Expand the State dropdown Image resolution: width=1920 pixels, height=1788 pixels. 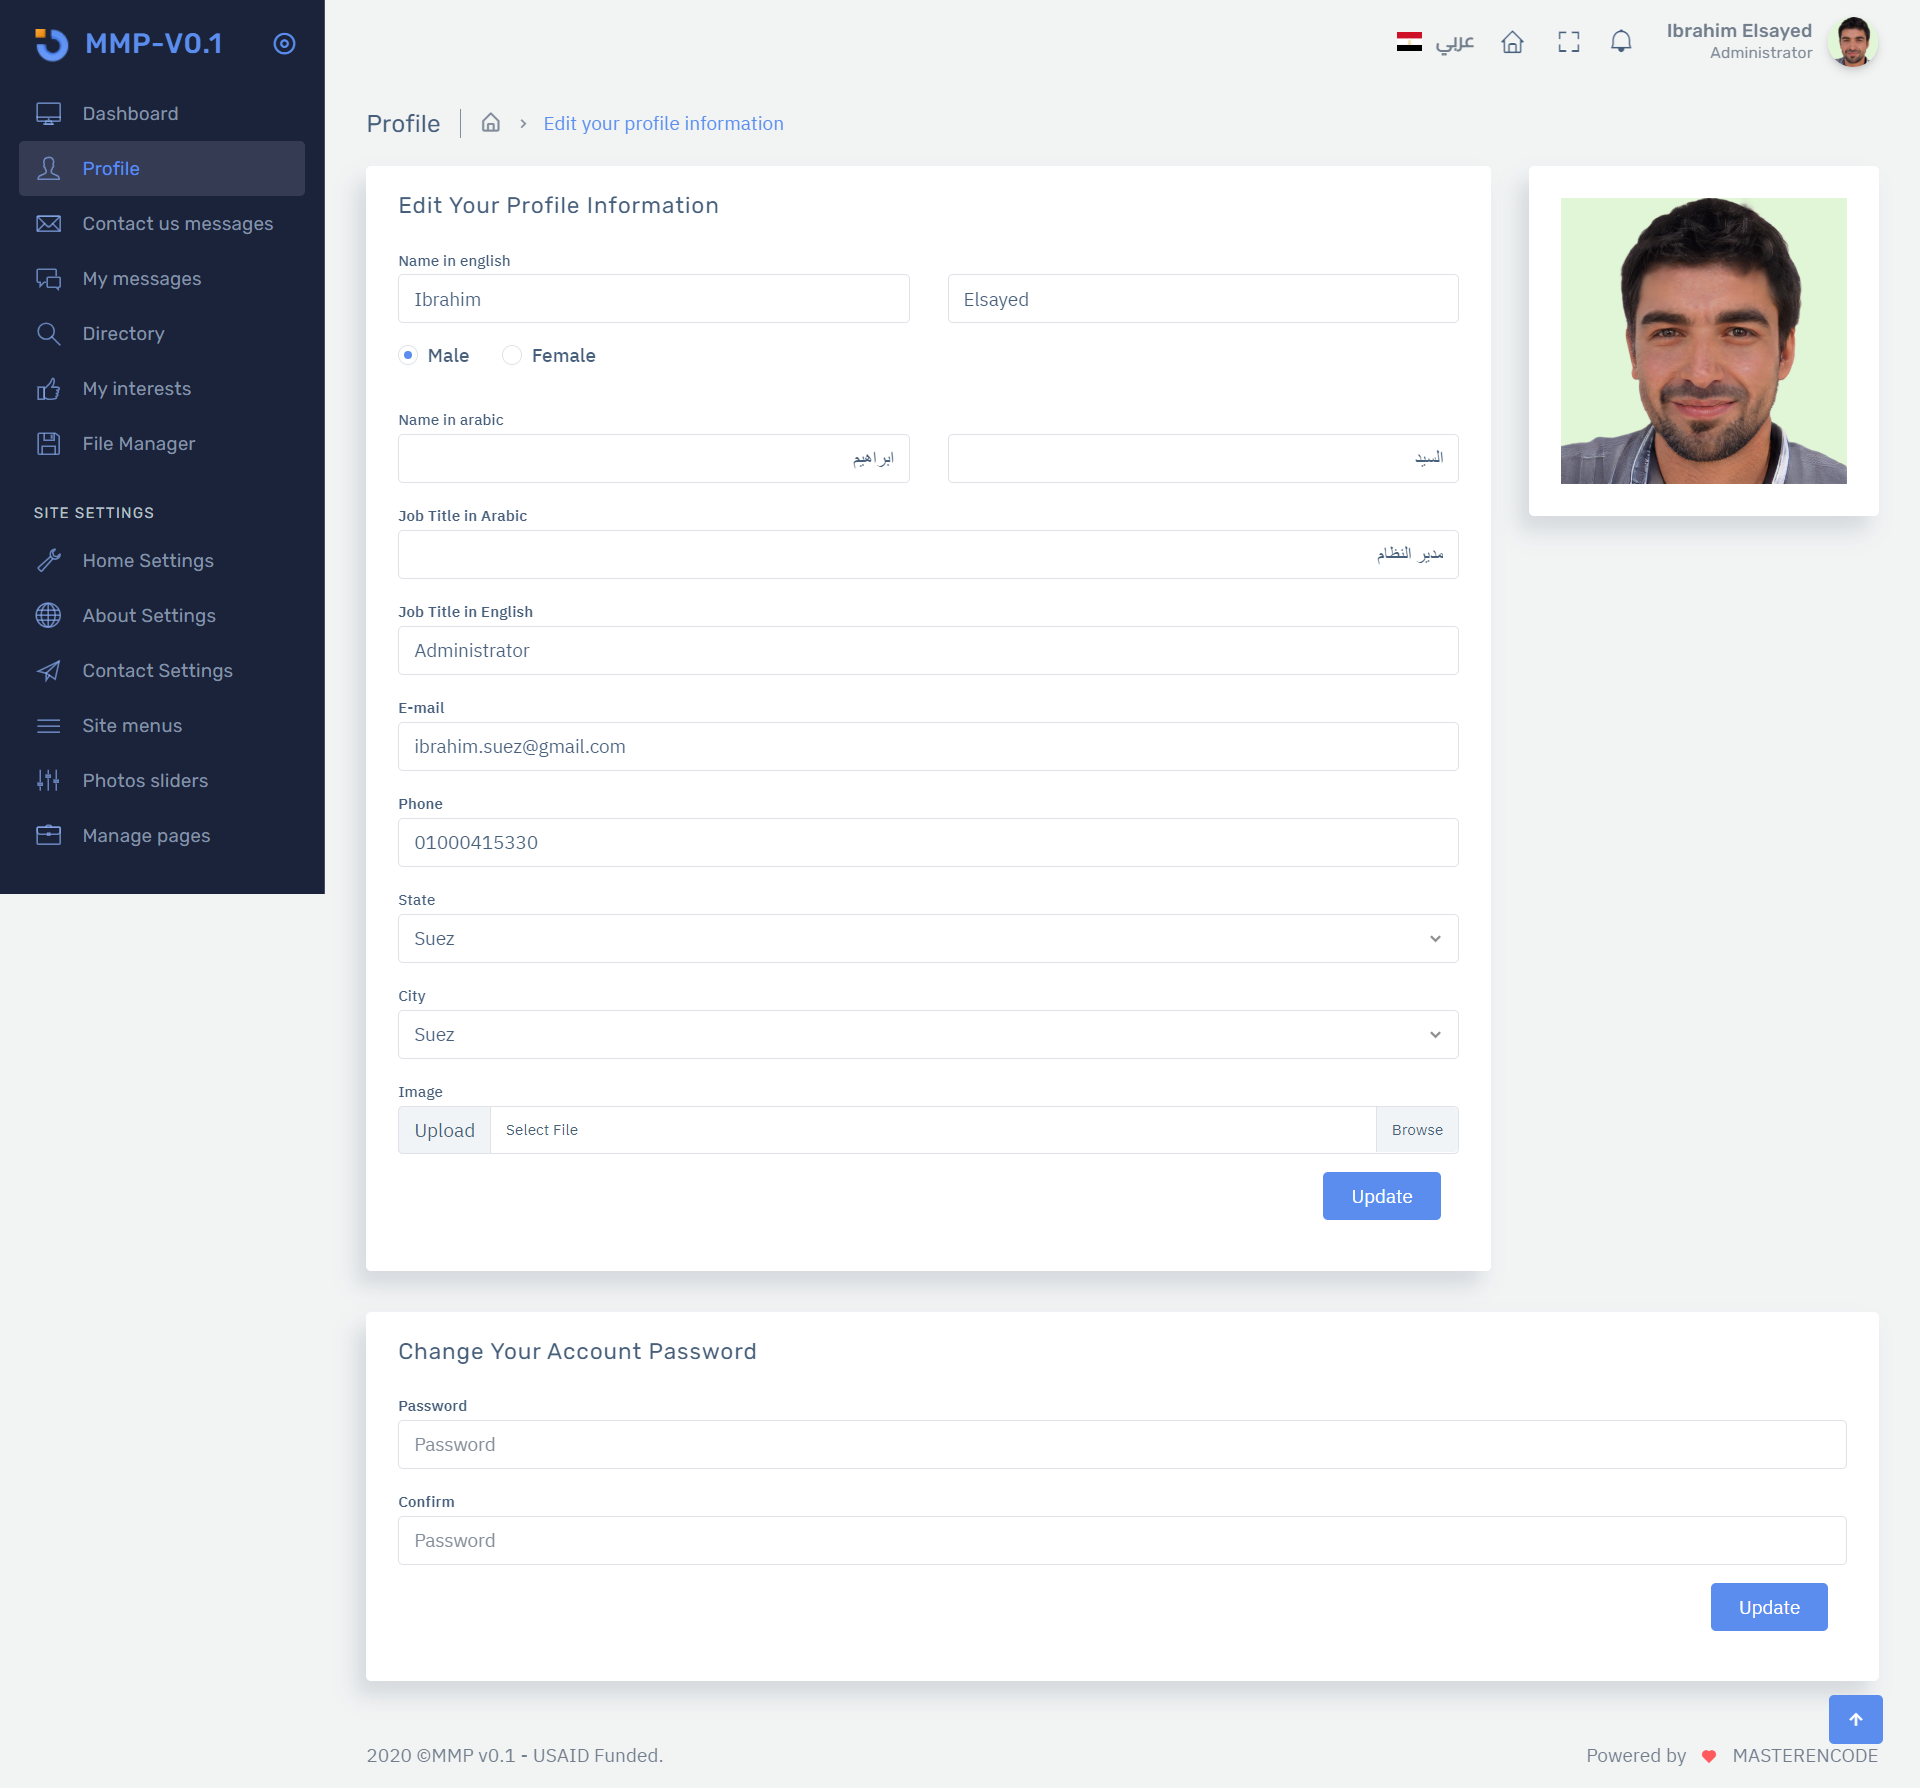[927, 939]
